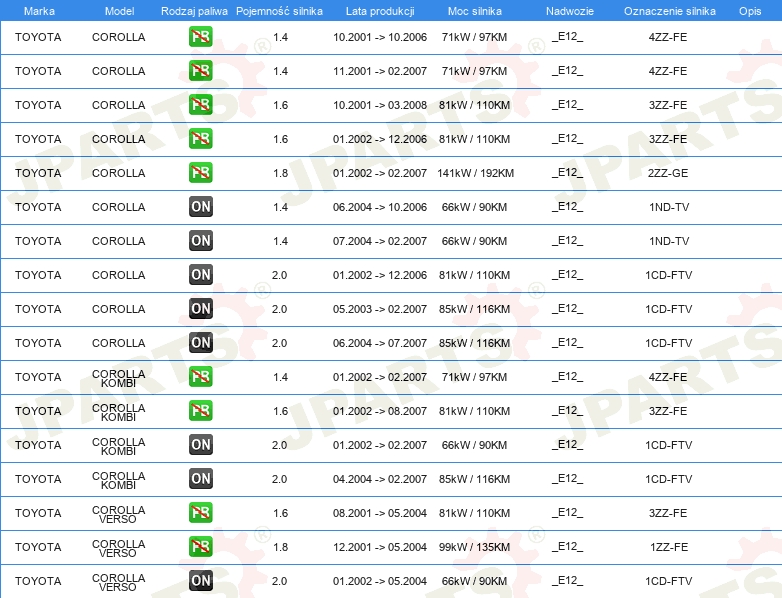
Task: Click the petrol icon in the Corolla Kombi 1.6 row
Action: point(200,410)
